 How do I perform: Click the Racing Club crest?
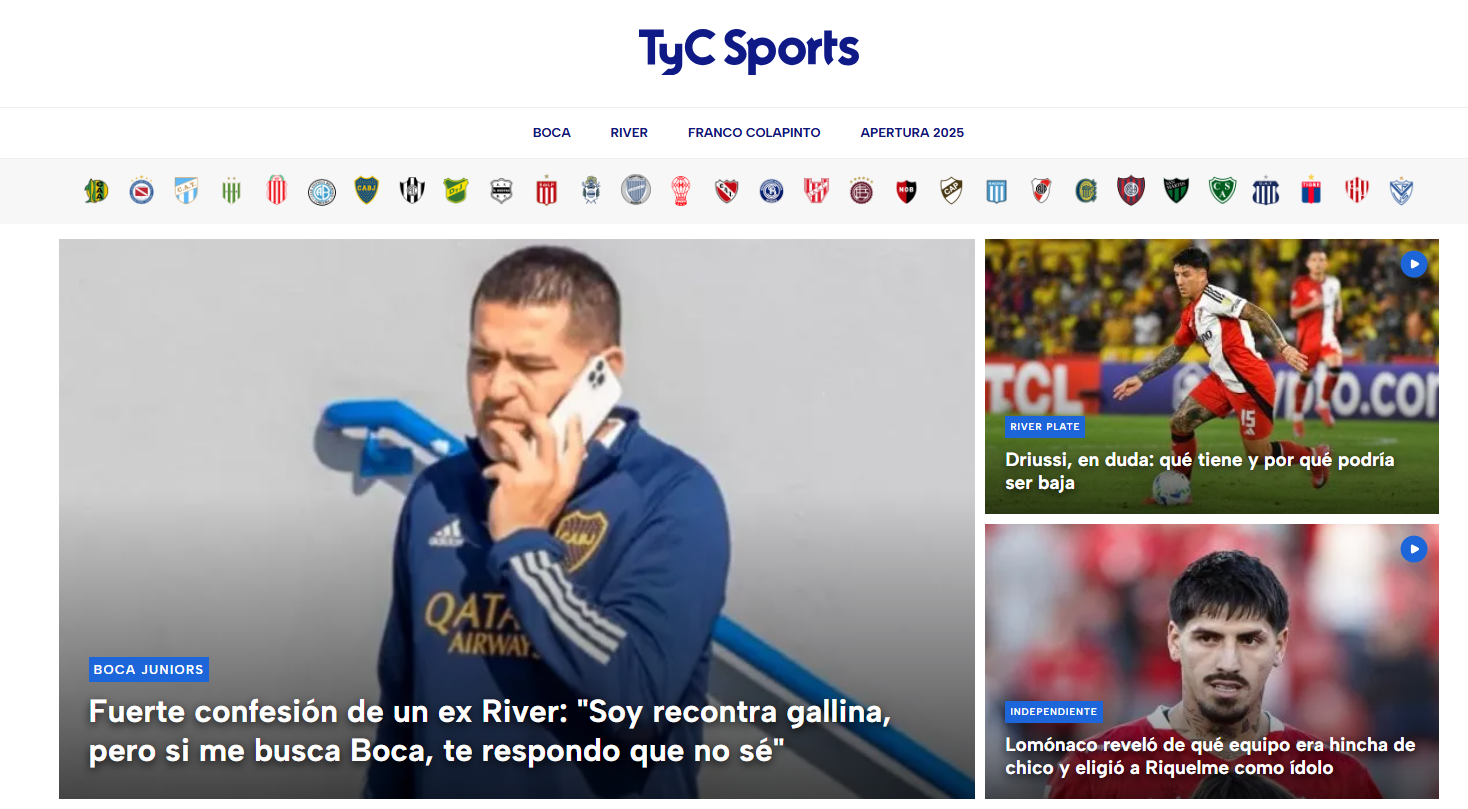pos(996,191)
